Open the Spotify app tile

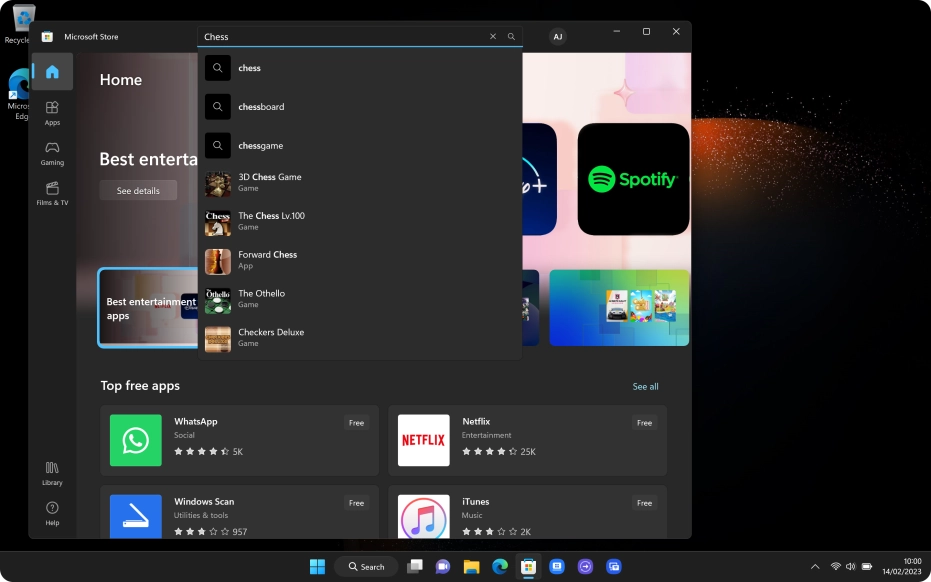(633, 179)
